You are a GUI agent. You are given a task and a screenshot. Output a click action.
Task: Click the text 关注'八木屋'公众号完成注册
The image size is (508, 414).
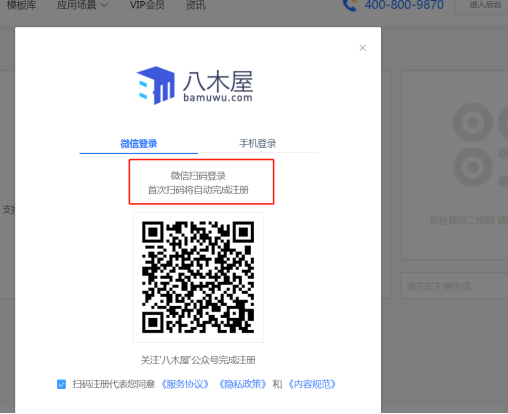(x=198, y=360)
